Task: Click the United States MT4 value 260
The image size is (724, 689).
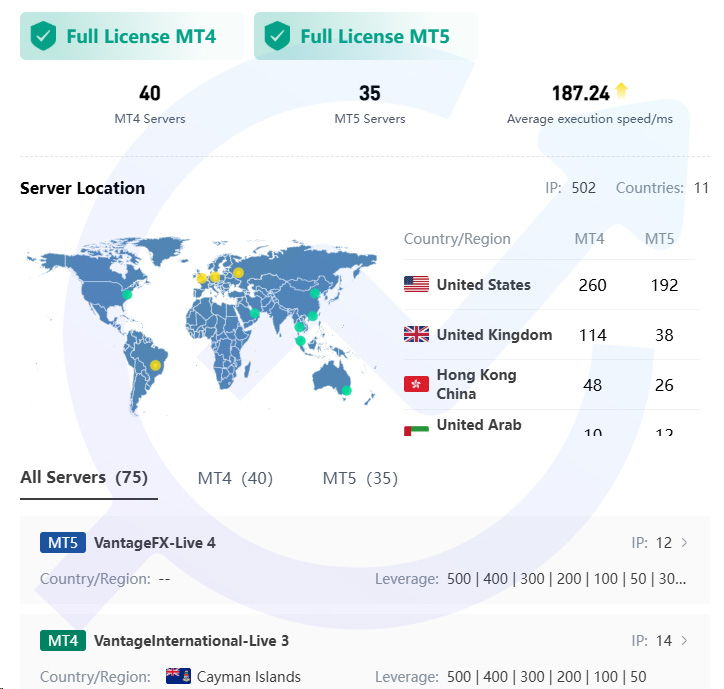Action: [592, 285]
